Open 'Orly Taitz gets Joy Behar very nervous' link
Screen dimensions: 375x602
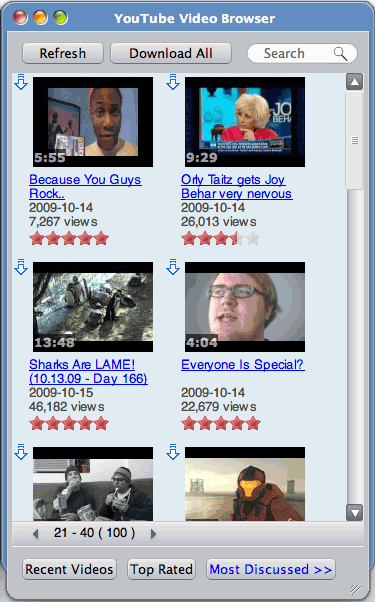236,187
